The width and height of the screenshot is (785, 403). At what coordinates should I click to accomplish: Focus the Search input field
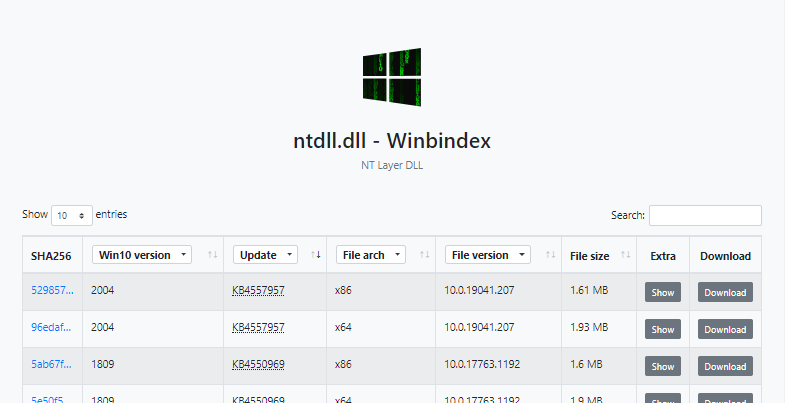(x=705, y=215)
